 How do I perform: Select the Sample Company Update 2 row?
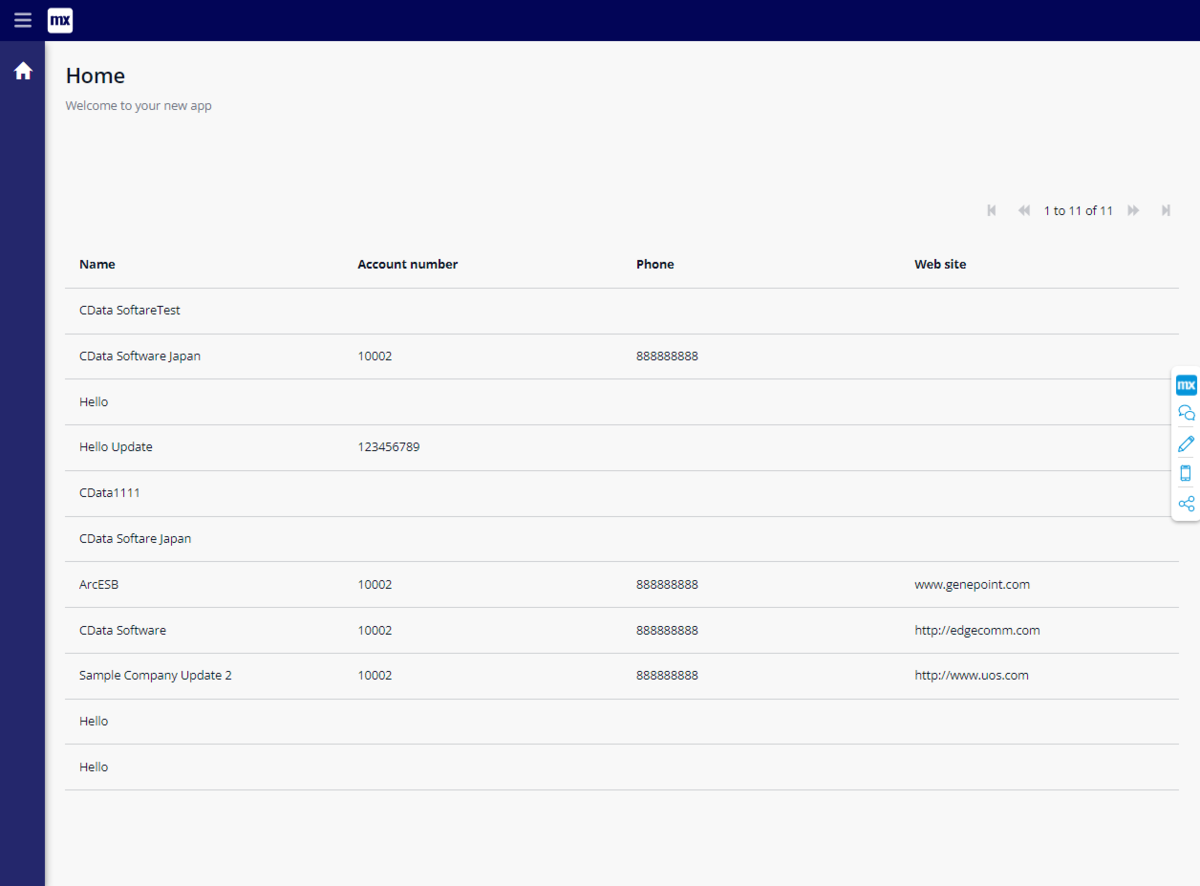(x=622, y=676)
